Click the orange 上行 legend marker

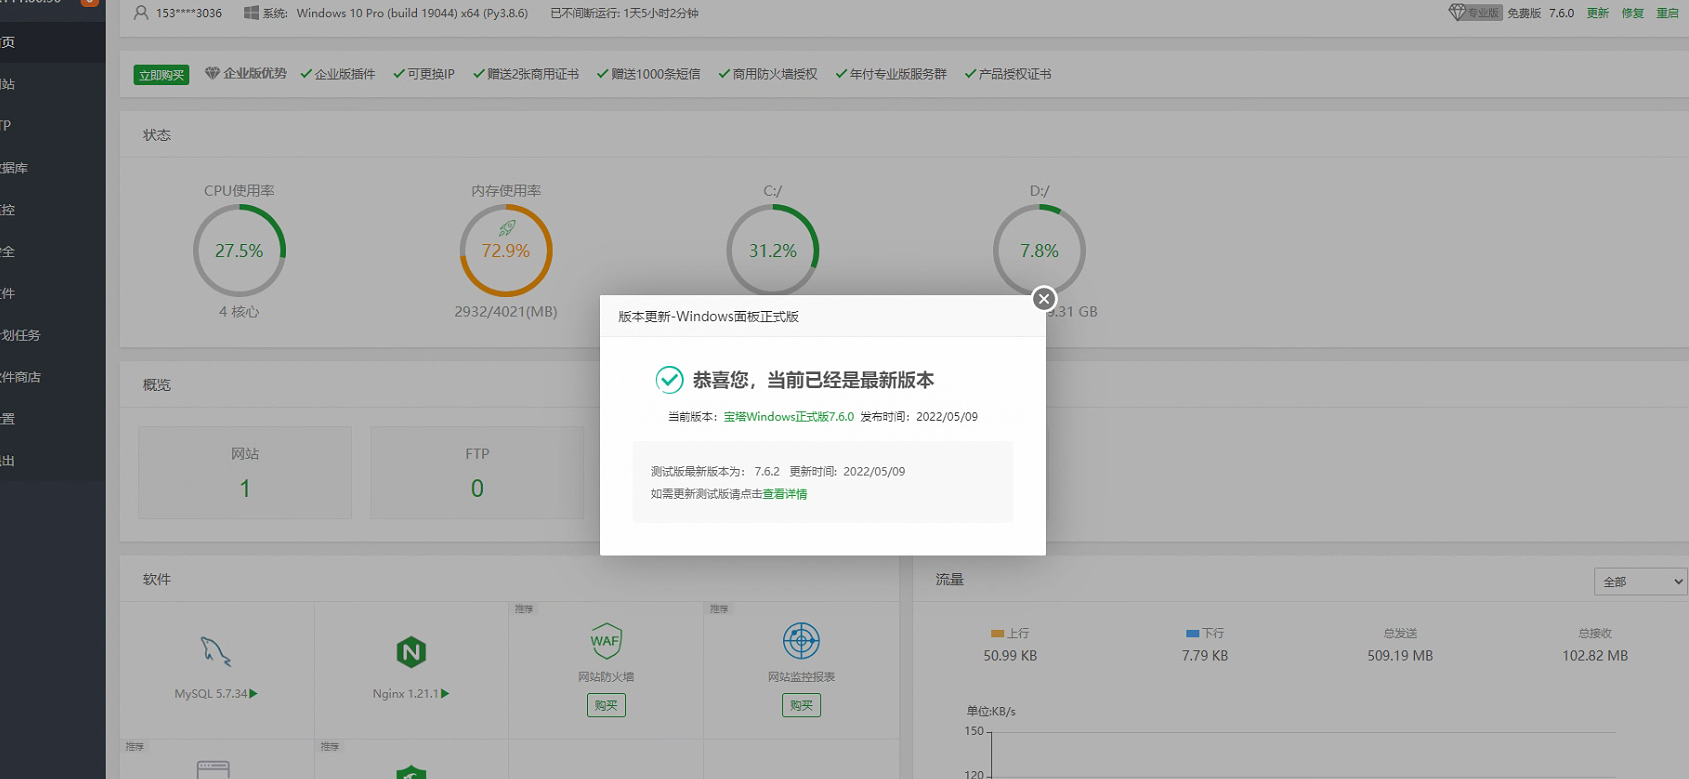[x=997, y=633]
